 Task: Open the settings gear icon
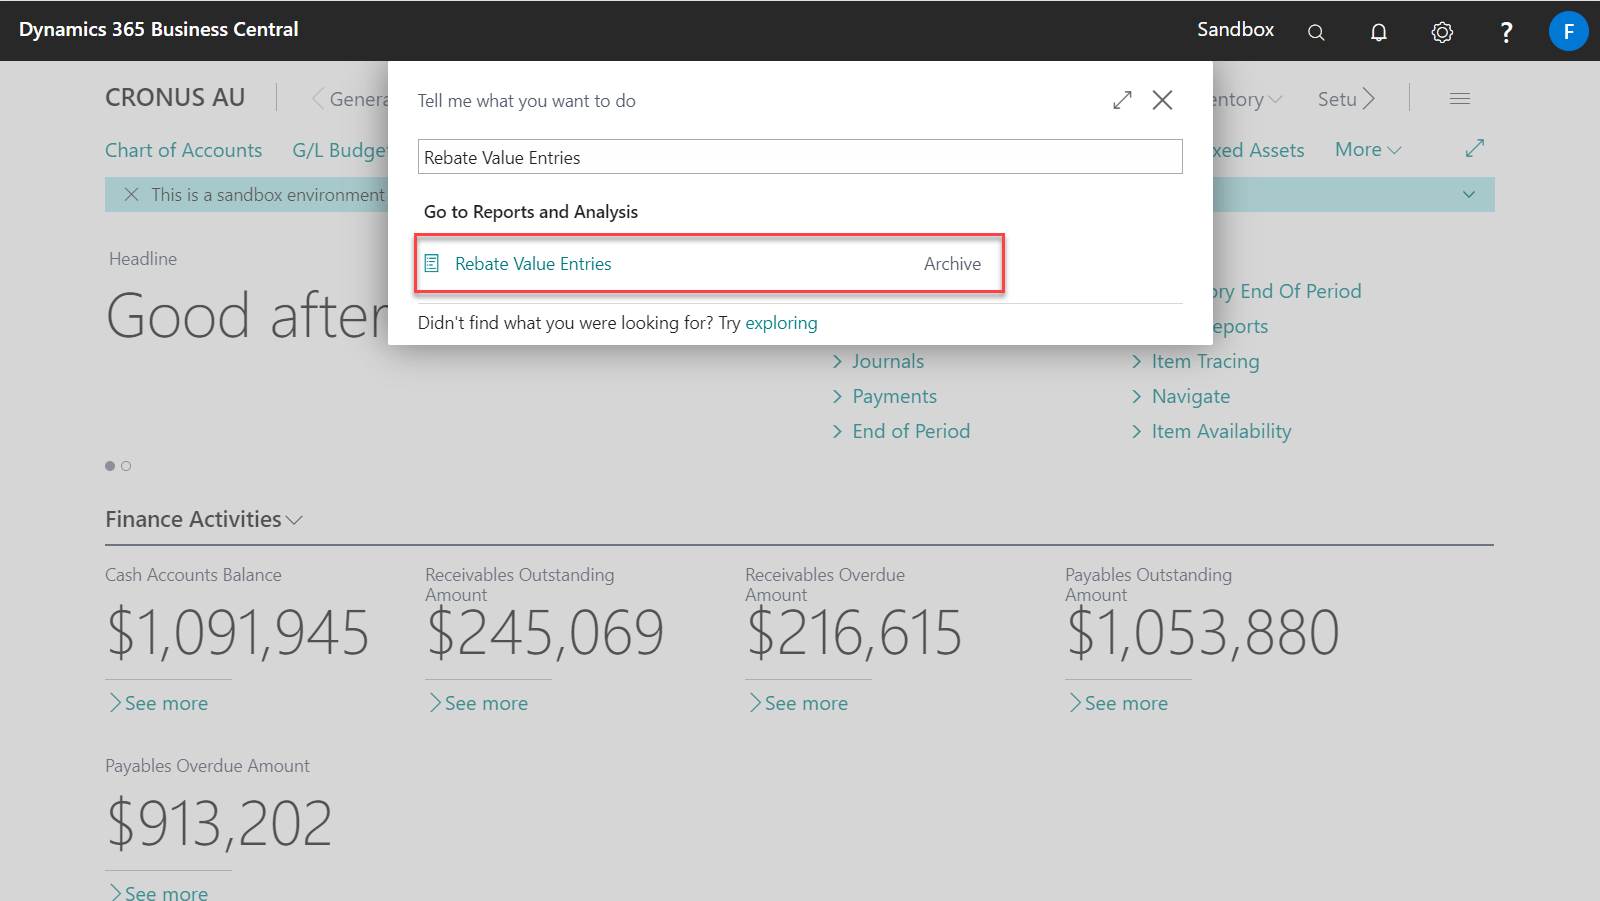1442,32
